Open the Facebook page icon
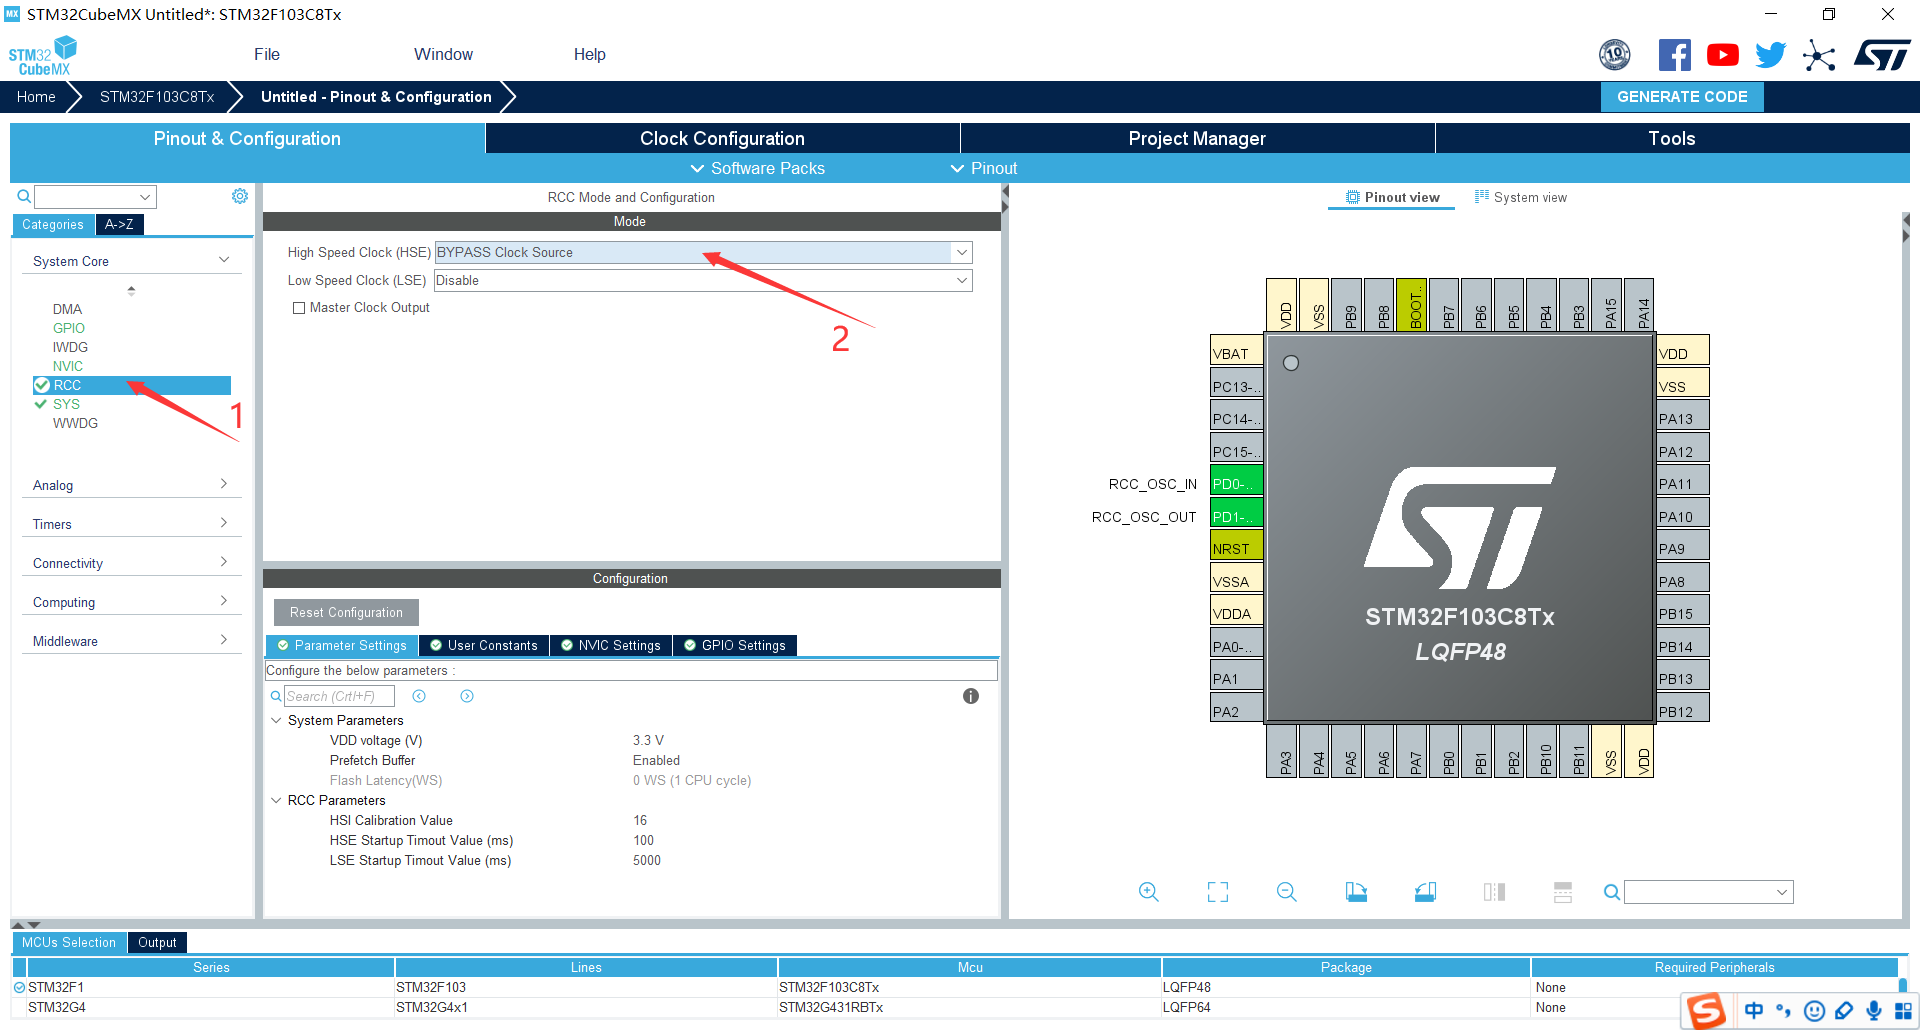The height and width of the screenshot is (1030, 1920). [x=1675, y=55]
